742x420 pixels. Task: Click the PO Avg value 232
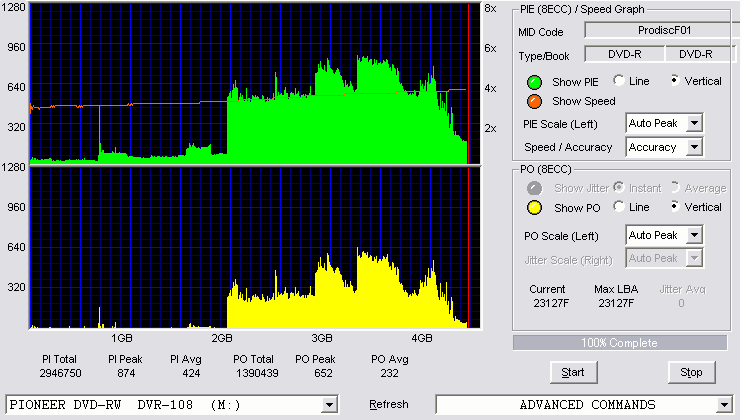[x=389, y=373]
